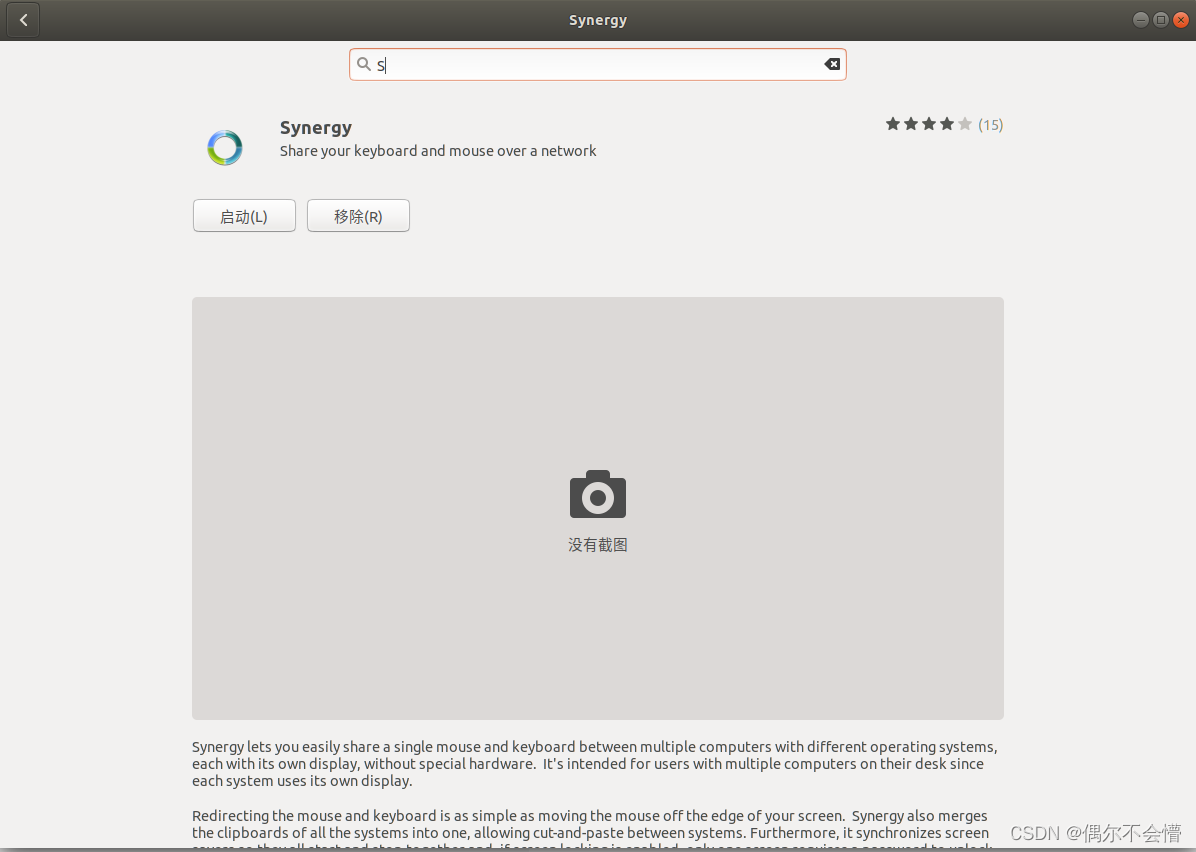Click the third rating star

point(929,124)
